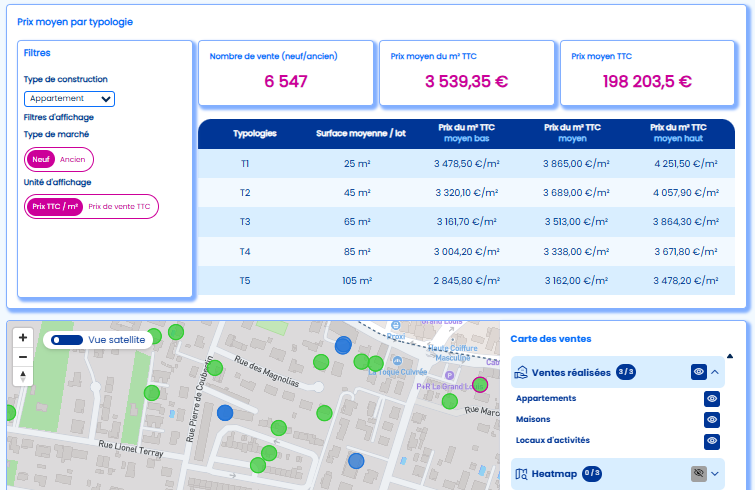Collapse the Ventes réalisées section
Viewport: 755px width, 490px height.
(716, 372)
